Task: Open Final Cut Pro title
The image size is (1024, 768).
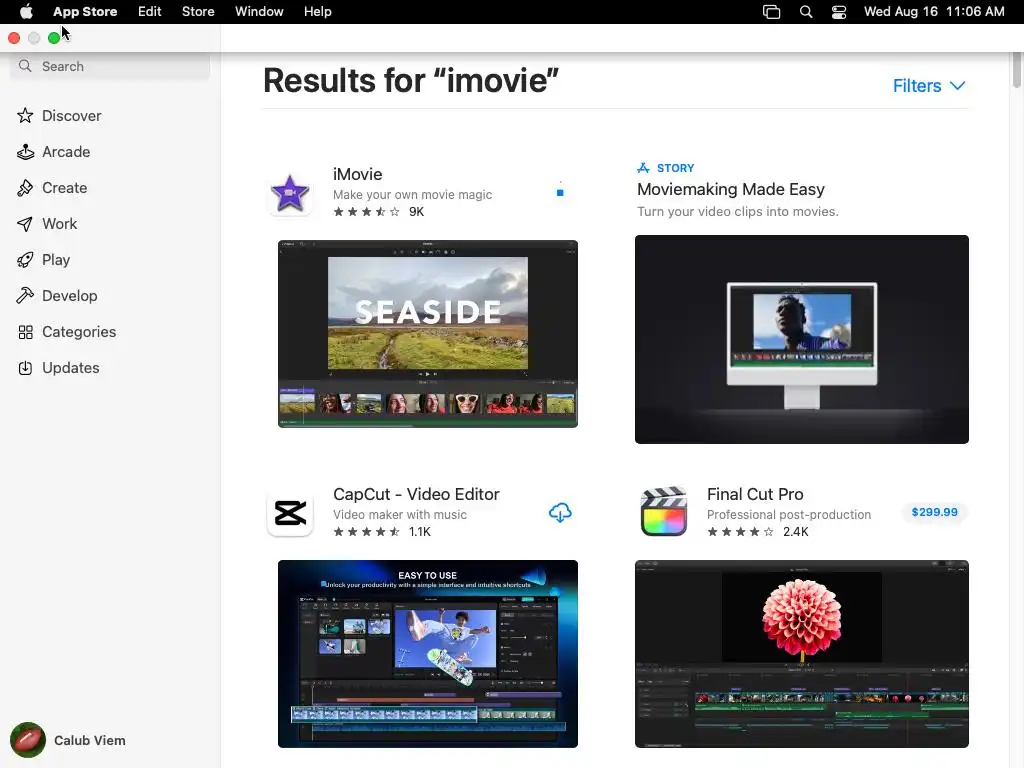Action: 755,494
